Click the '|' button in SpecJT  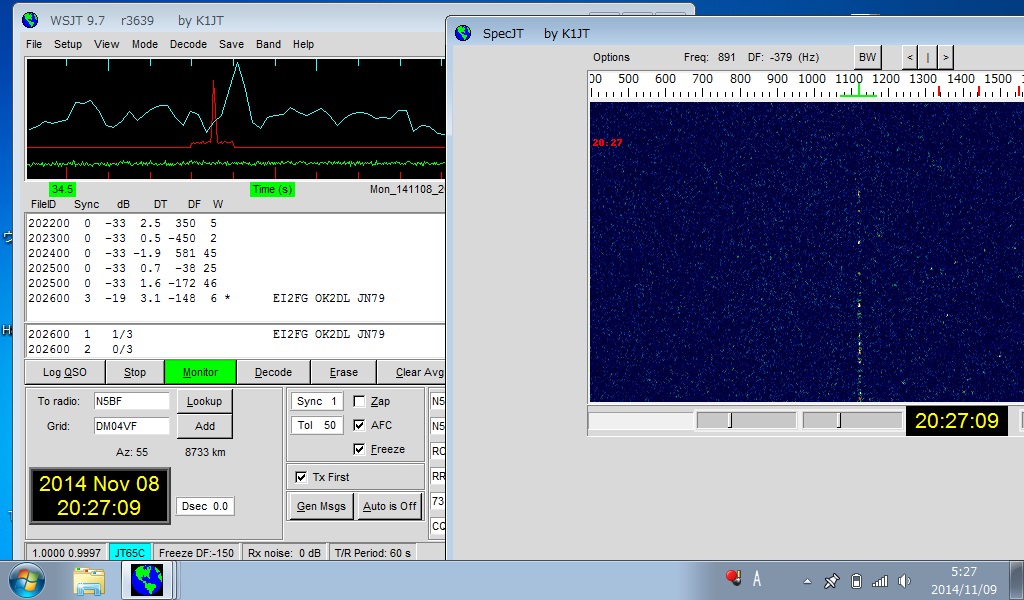point(927,57)
